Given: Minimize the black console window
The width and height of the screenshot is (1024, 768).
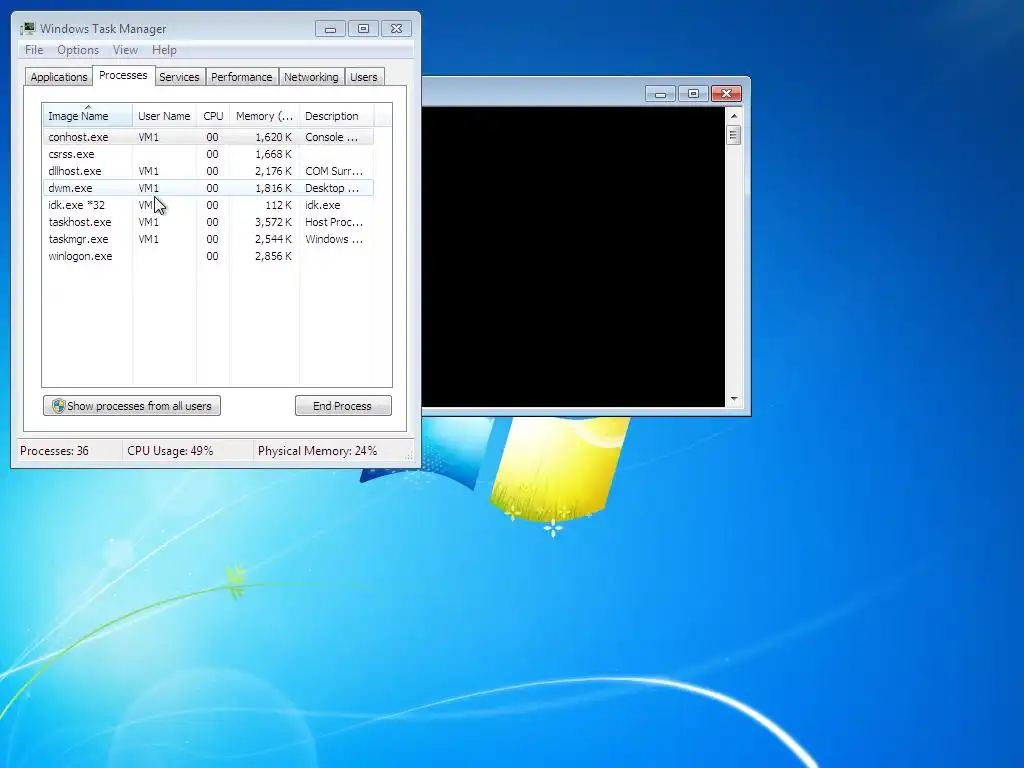Looking at the screenshot, I should coord(660,94).
